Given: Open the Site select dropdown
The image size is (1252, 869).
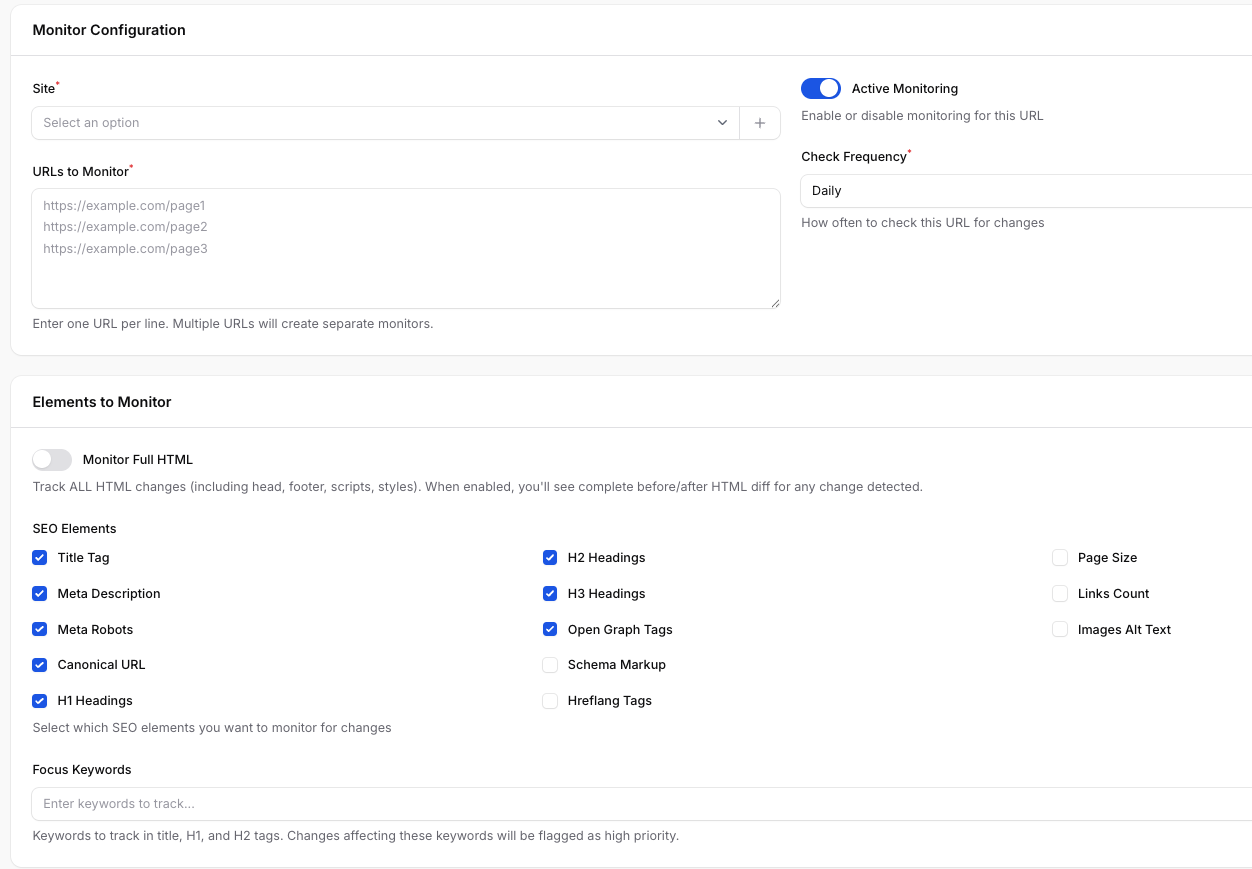Looking at the screenshot, I should coord(380,123).
